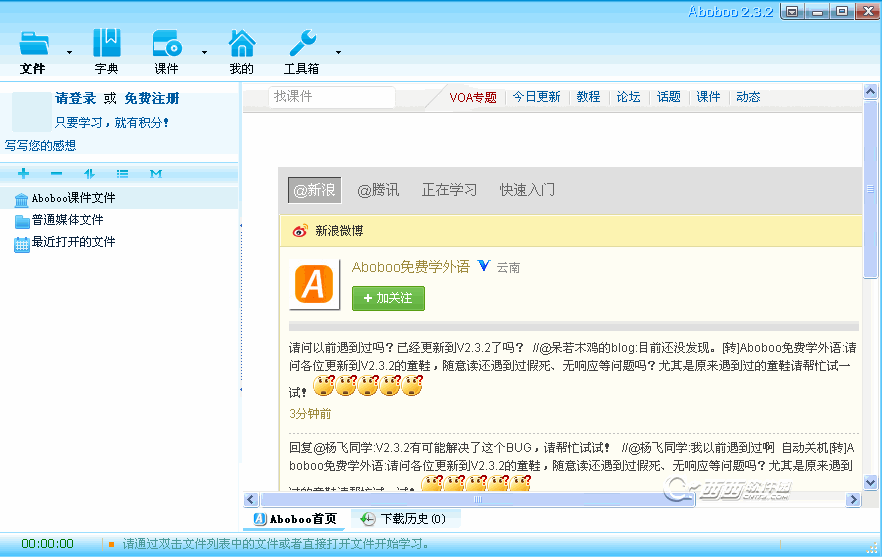882x557 pixels.
Task: Add file with plus icon
Action: coord(24,173)
